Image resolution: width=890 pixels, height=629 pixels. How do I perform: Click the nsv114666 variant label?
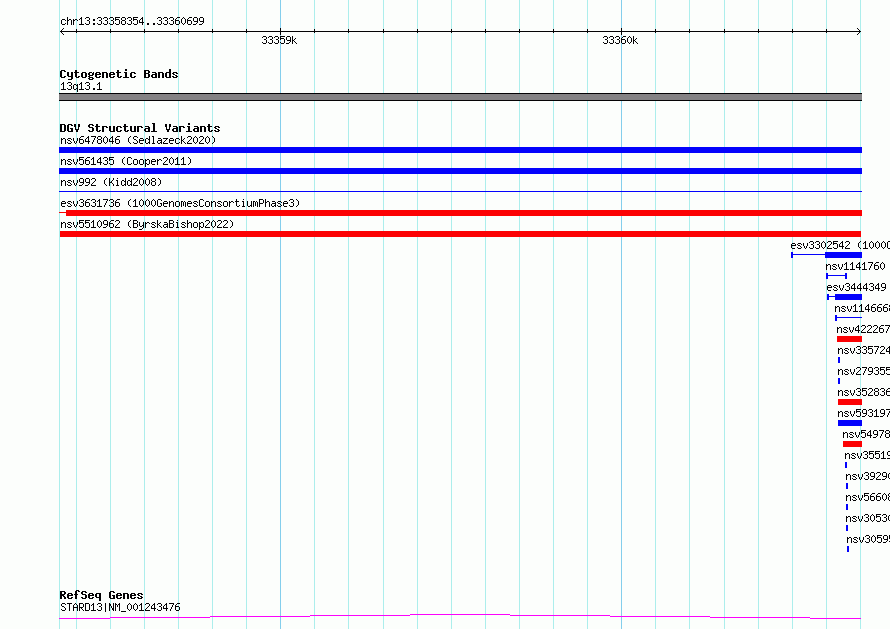862,308
